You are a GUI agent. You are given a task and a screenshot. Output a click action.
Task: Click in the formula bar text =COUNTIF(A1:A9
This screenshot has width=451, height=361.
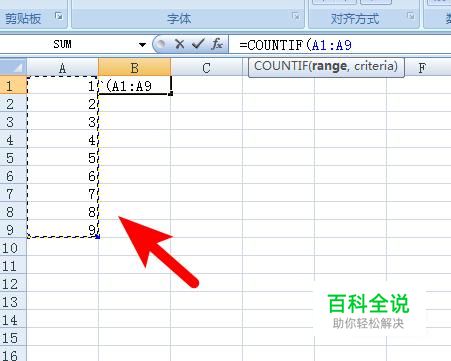tap(295, 45)
